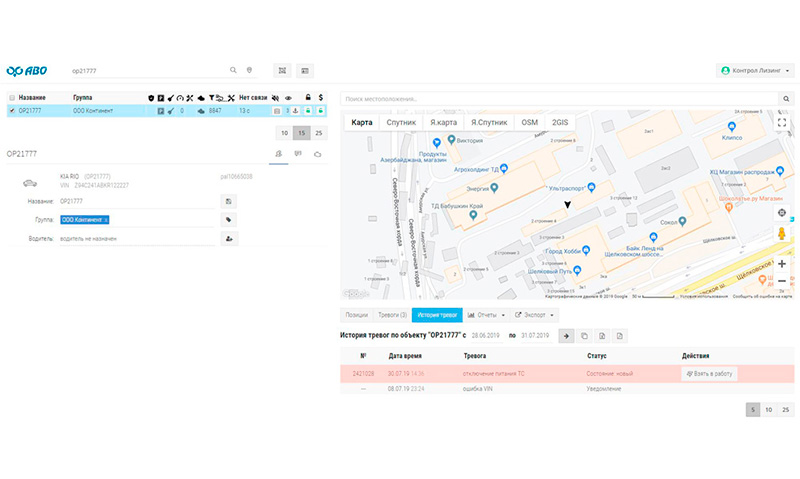Image resolution: width=800 pixels, height=479 pixels.
Task: Click the assign driver icon next to Водитель
Action: (229, 238)
